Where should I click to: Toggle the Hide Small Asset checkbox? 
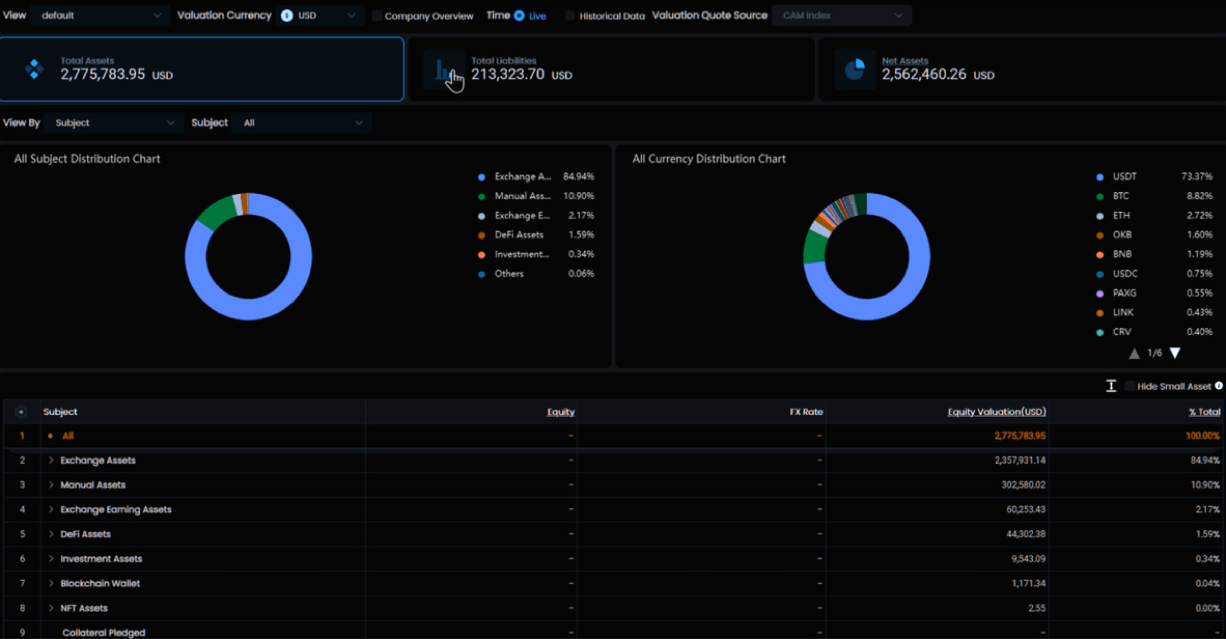(x=1130, y=386)
